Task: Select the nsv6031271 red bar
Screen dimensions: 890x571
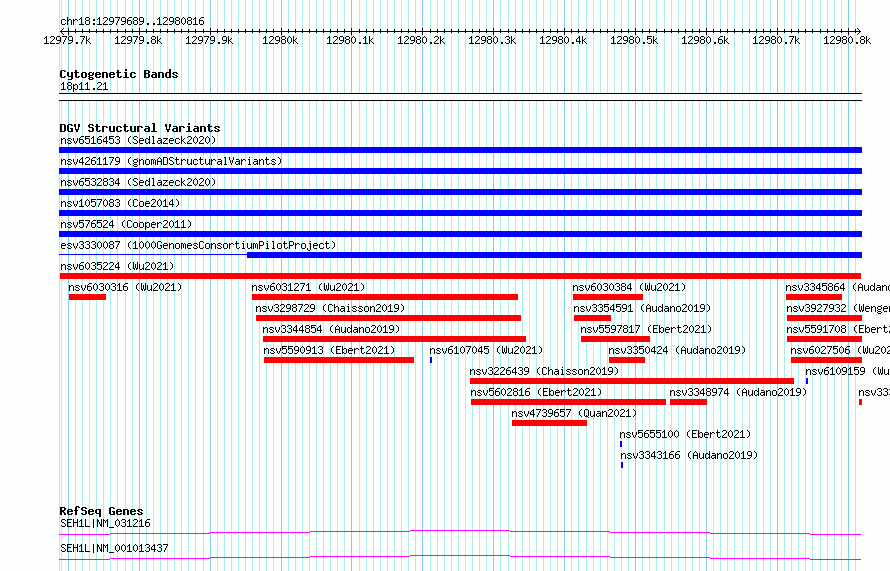Action: [x=385, y=297]
